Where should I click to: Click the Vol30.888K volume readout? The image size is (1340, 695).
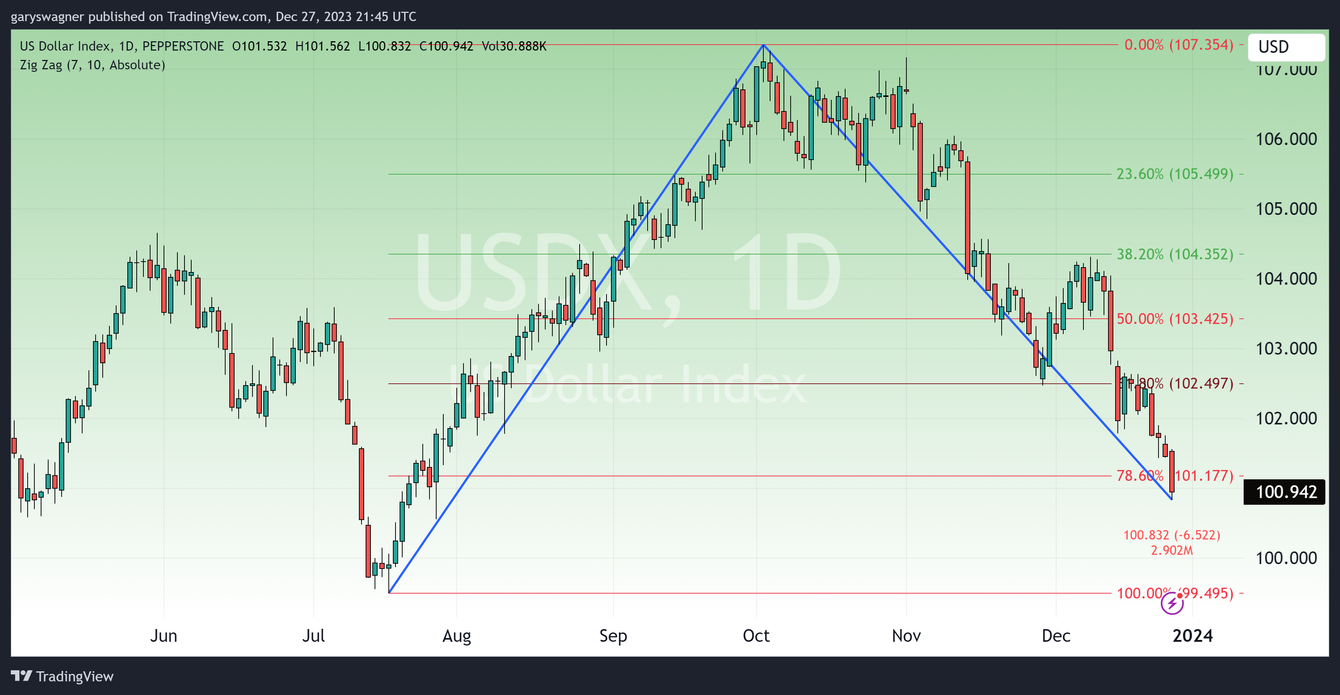[x=515, y=45]
